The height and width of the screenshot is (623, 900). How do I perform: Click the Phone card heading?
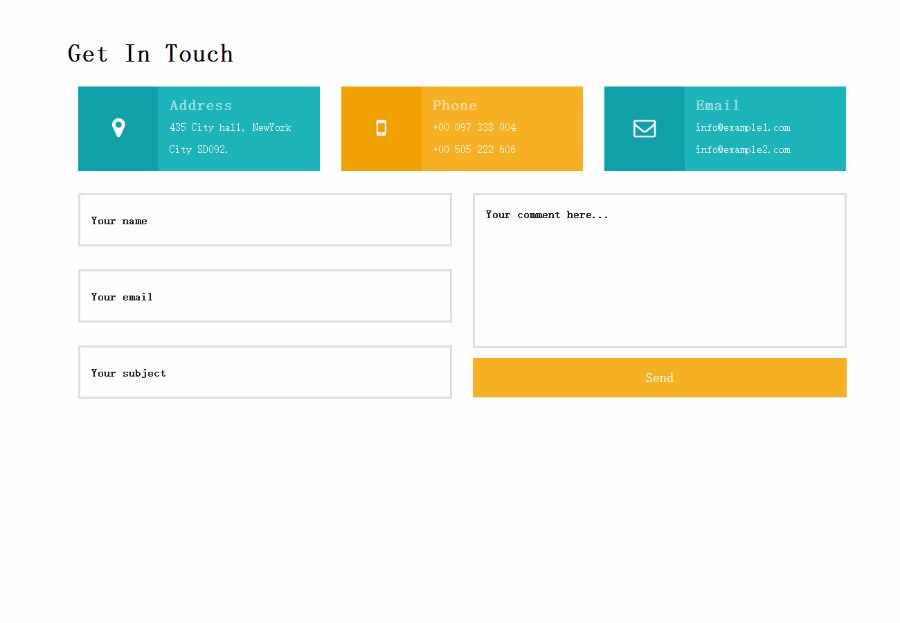click(x=455, y=106)
